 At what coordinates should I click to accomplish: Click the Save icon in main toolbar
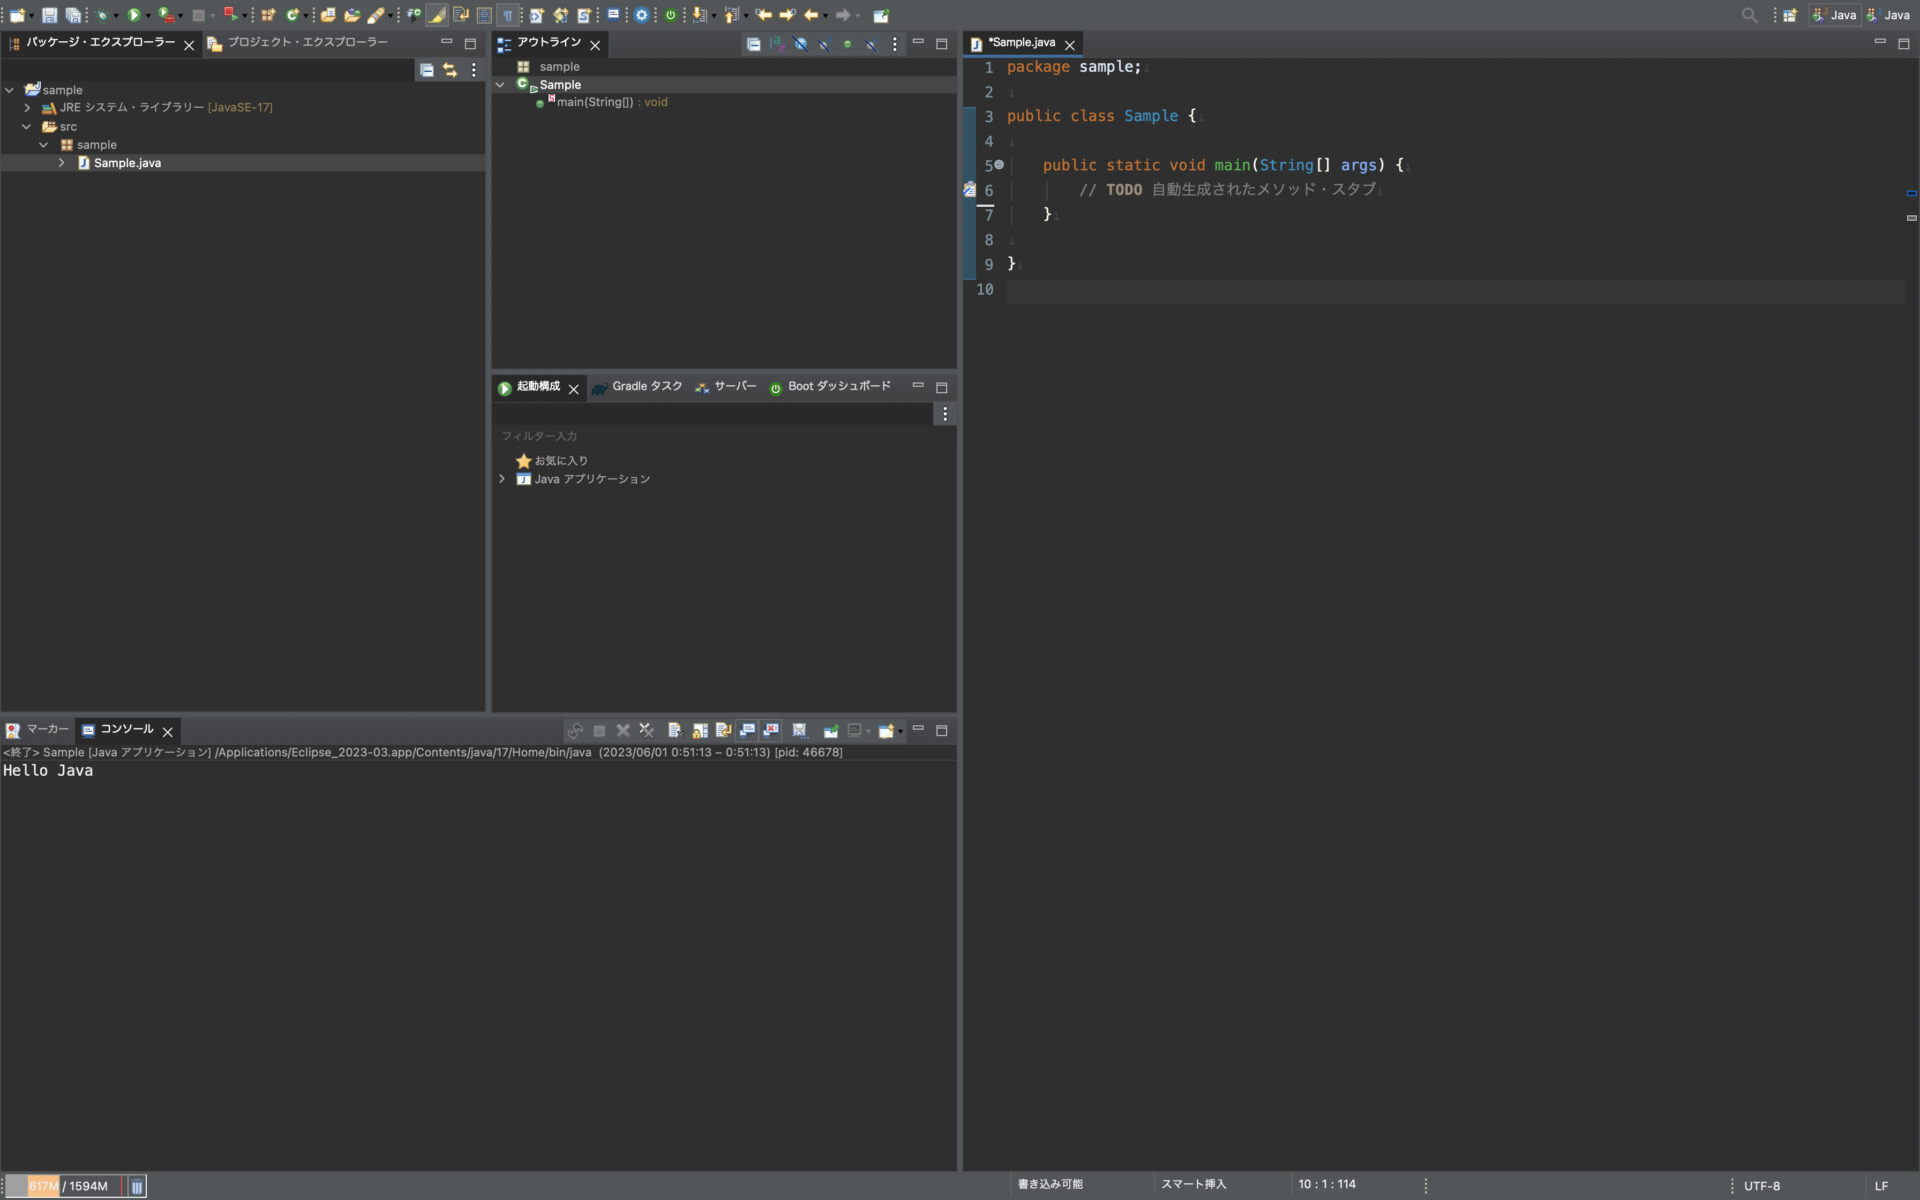pos(49,15)
